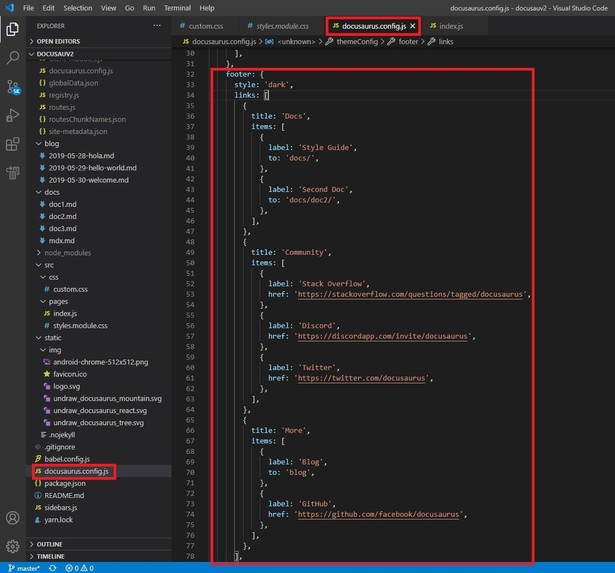Collapse the DOCUSAUV2 project section

(55, 54)
